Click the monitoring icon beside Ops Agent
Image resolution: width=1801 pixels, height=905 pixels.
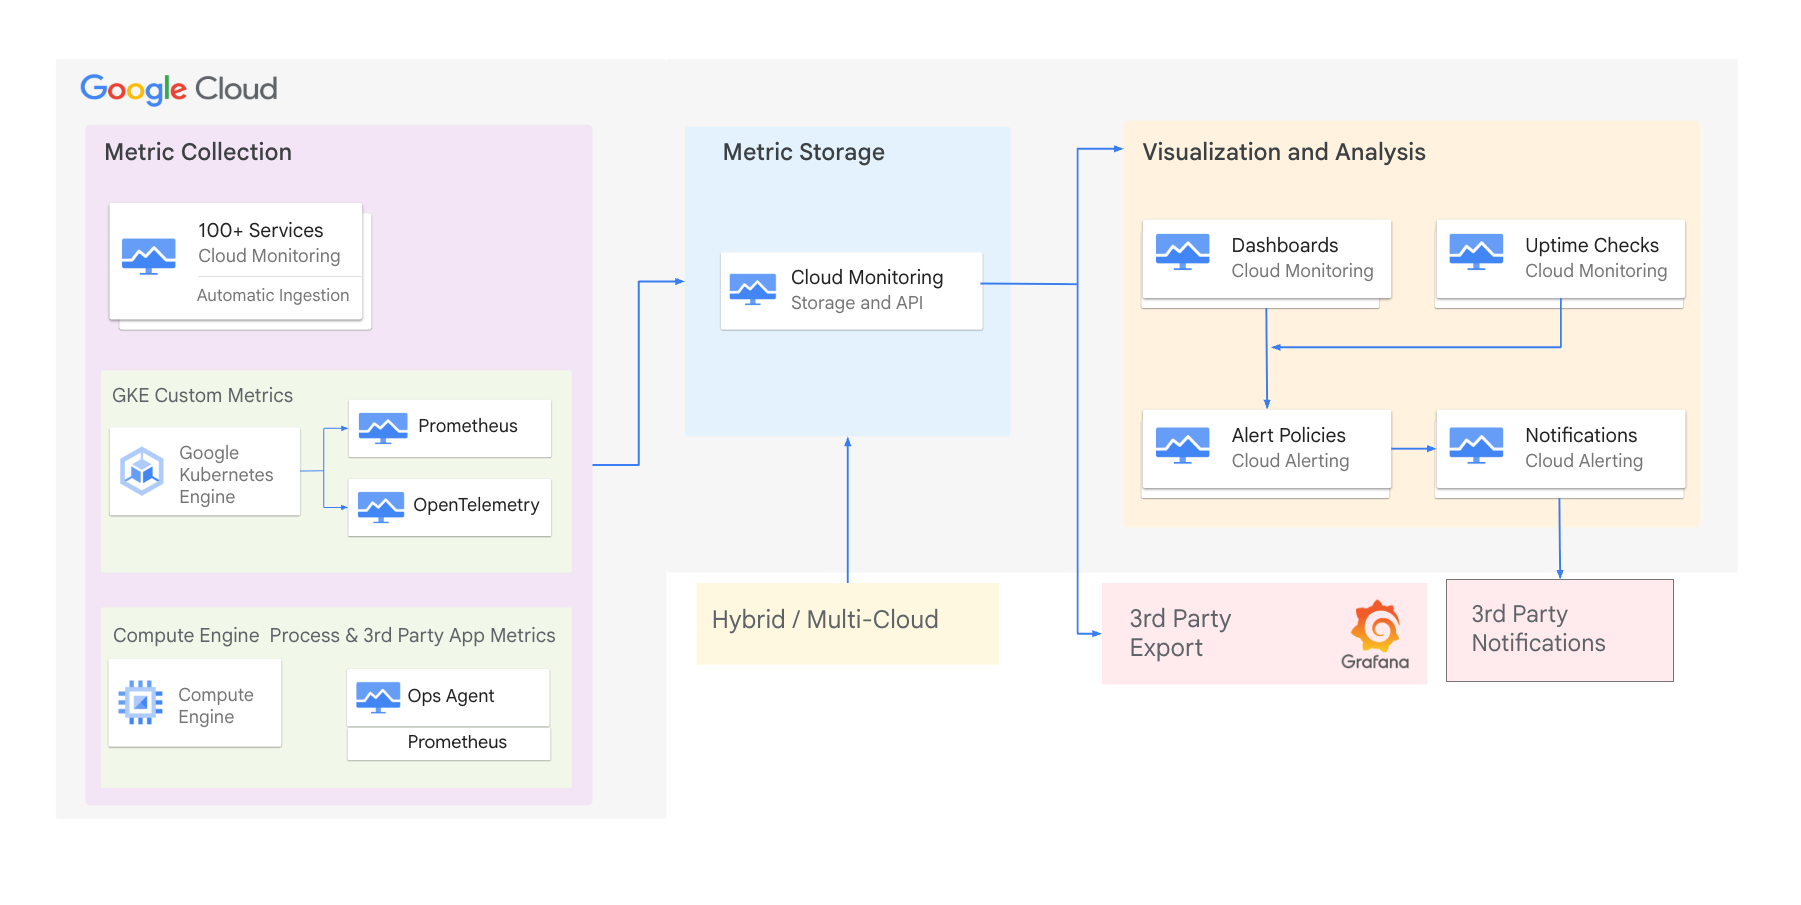coord(378,697)
